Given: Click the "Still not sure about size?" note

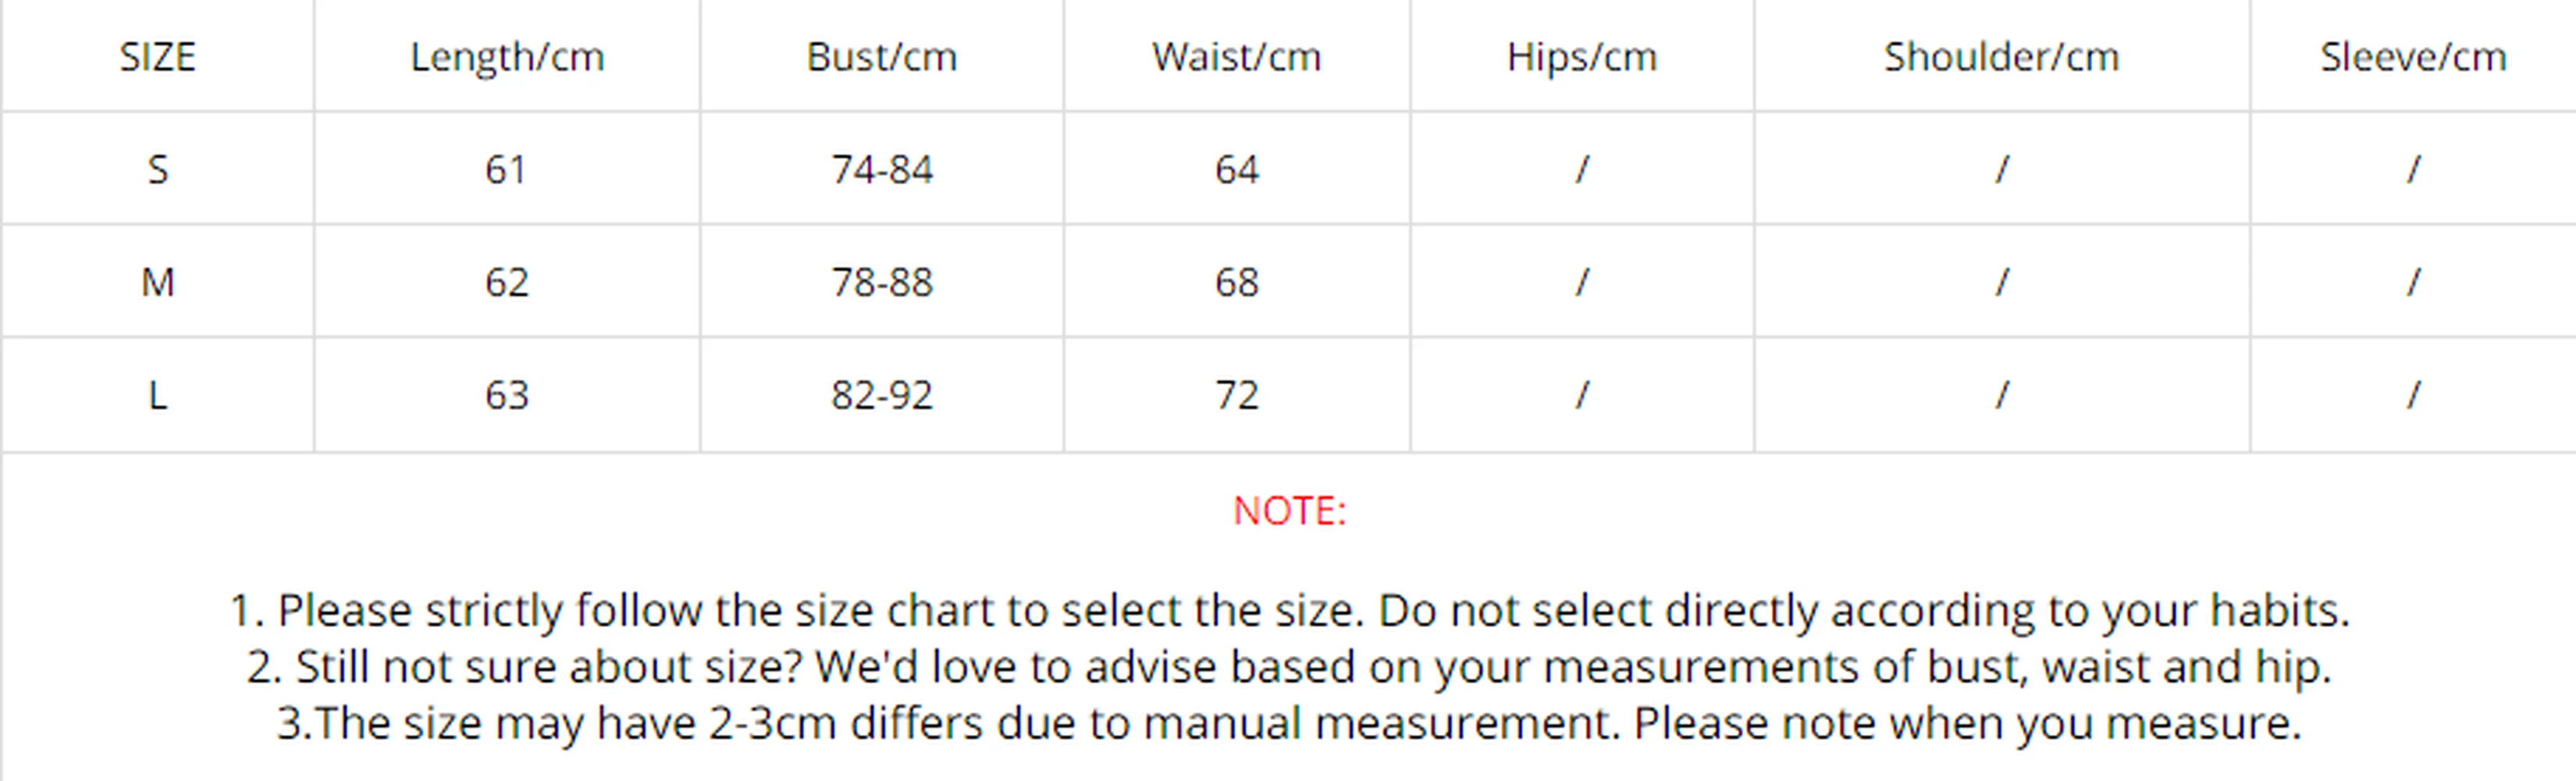Looking at the screenshot, I should click(1289, 667).
